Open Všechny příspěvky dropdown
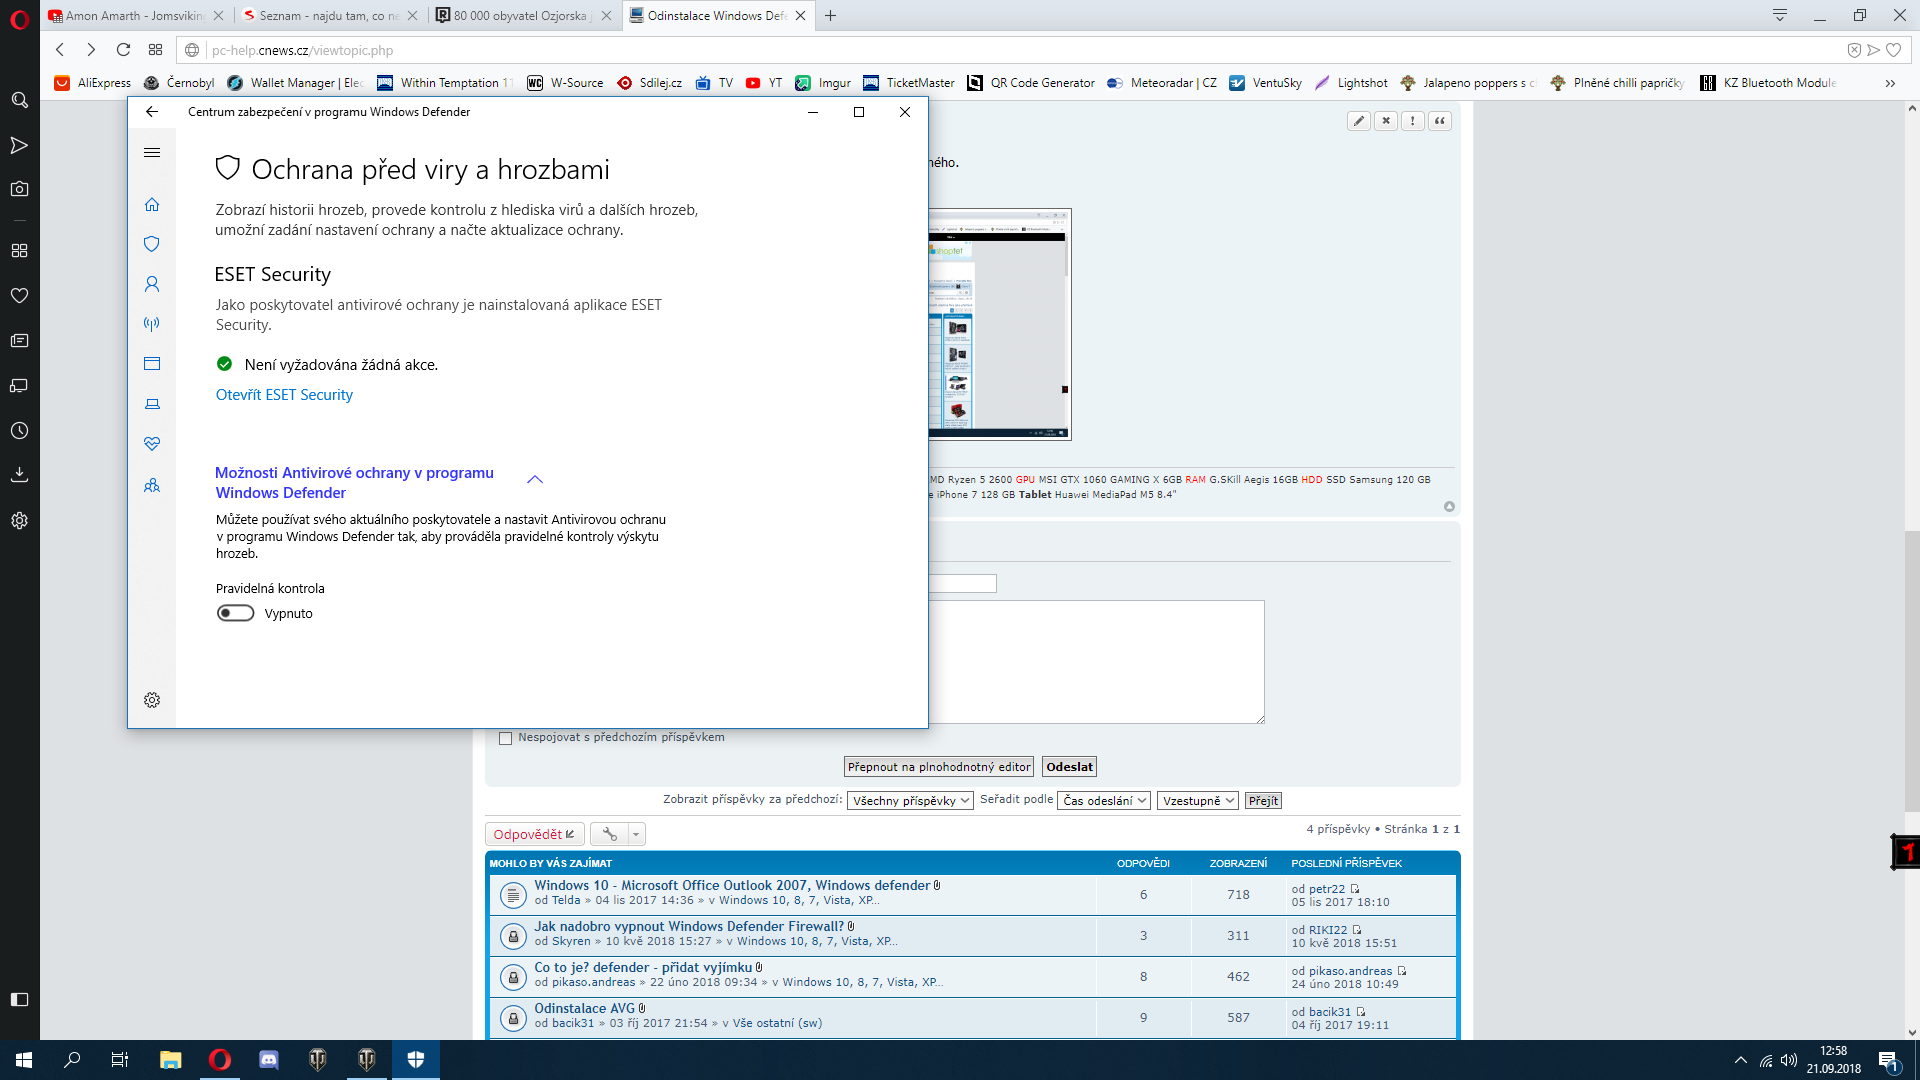This screenshot has height=1080, width=1920. [909, 801]
